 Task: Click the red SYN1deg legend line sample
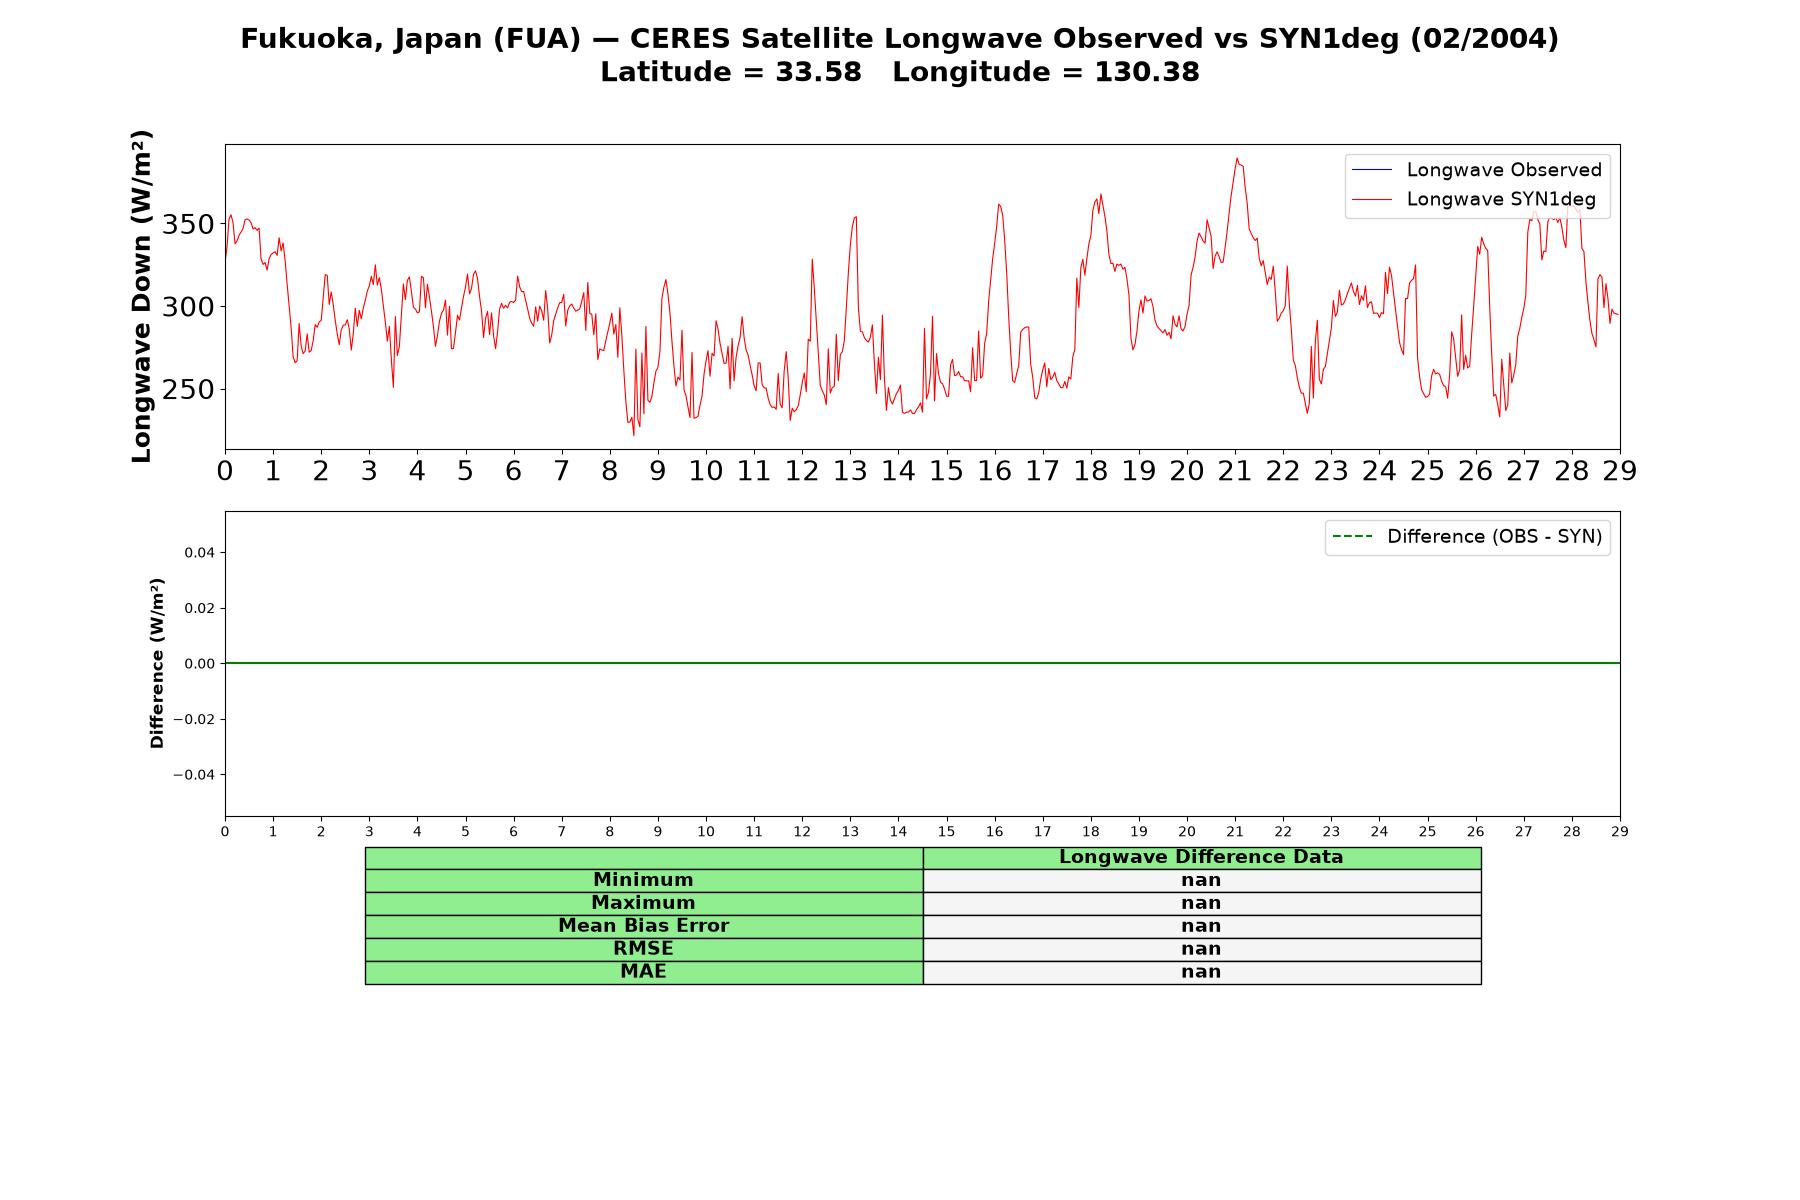tap(1372, 200)
